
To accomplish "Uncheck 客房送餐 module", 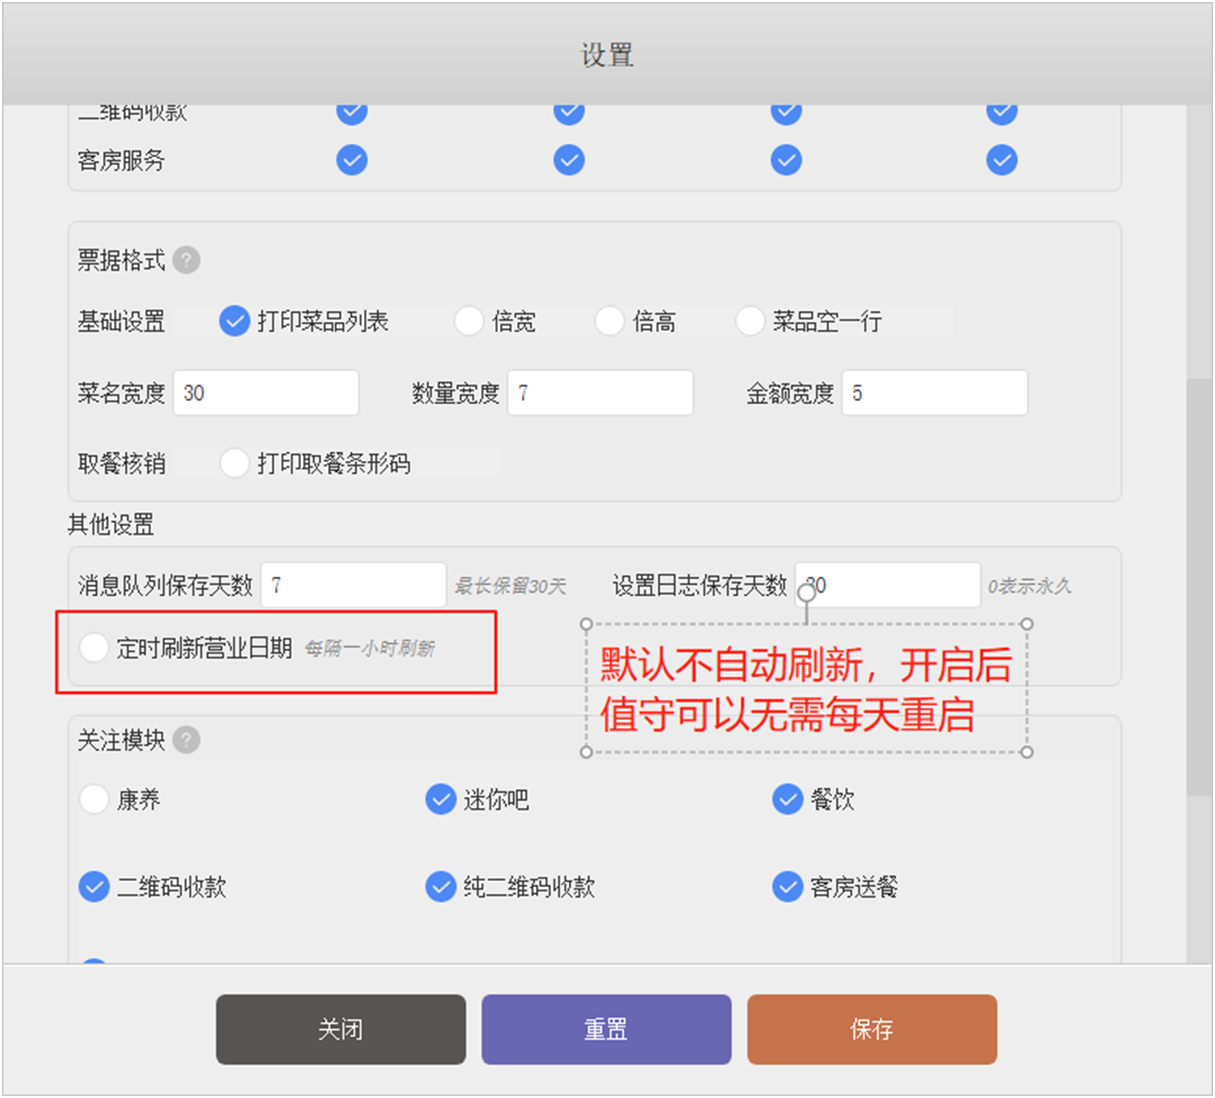I will (787, 886).
